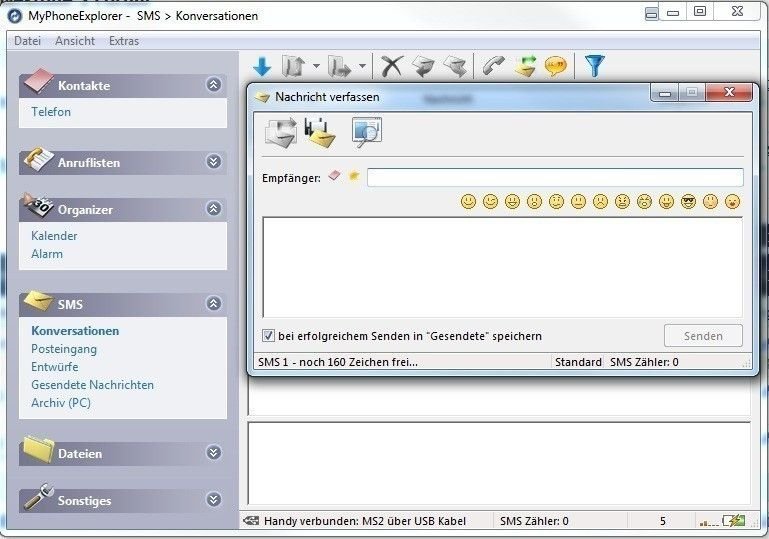Click the orange speech bubble chat icon
769x539 pixels.
[556, 66]
